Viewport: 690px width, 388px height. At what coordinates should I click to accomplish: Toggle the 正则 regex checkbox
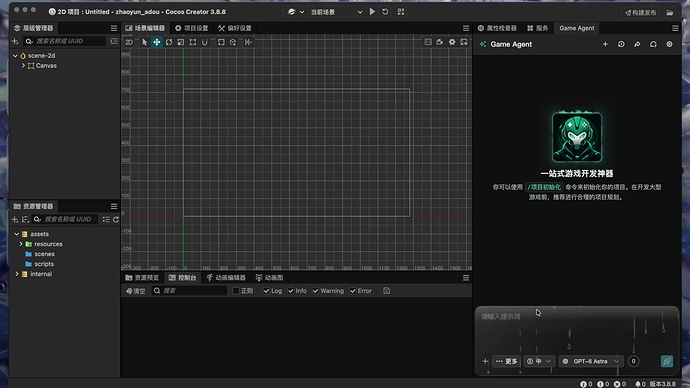point(236,291)
